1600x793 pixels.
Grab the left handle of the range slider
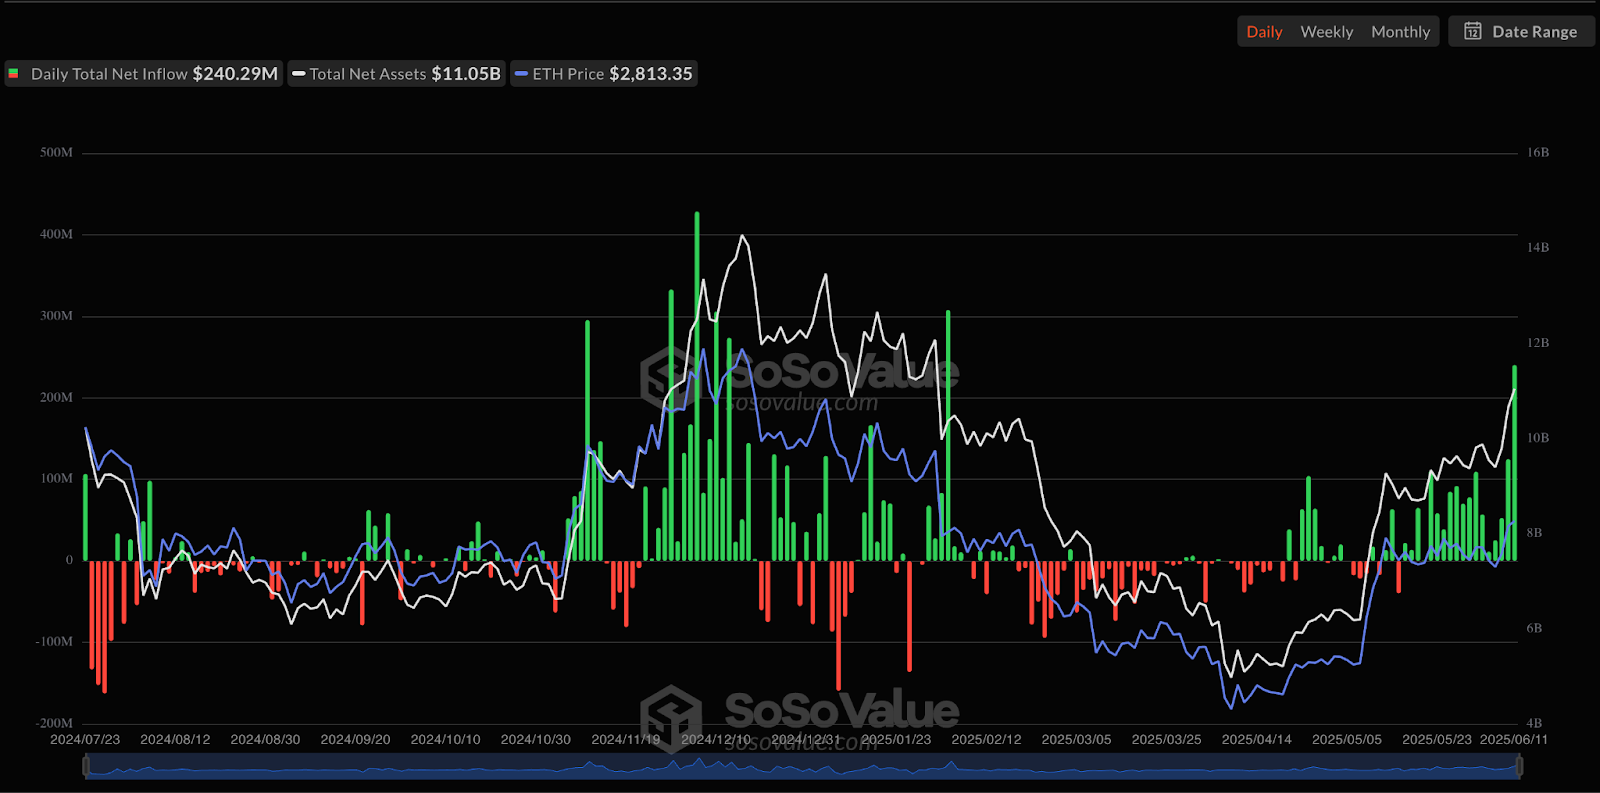[86, 767]
